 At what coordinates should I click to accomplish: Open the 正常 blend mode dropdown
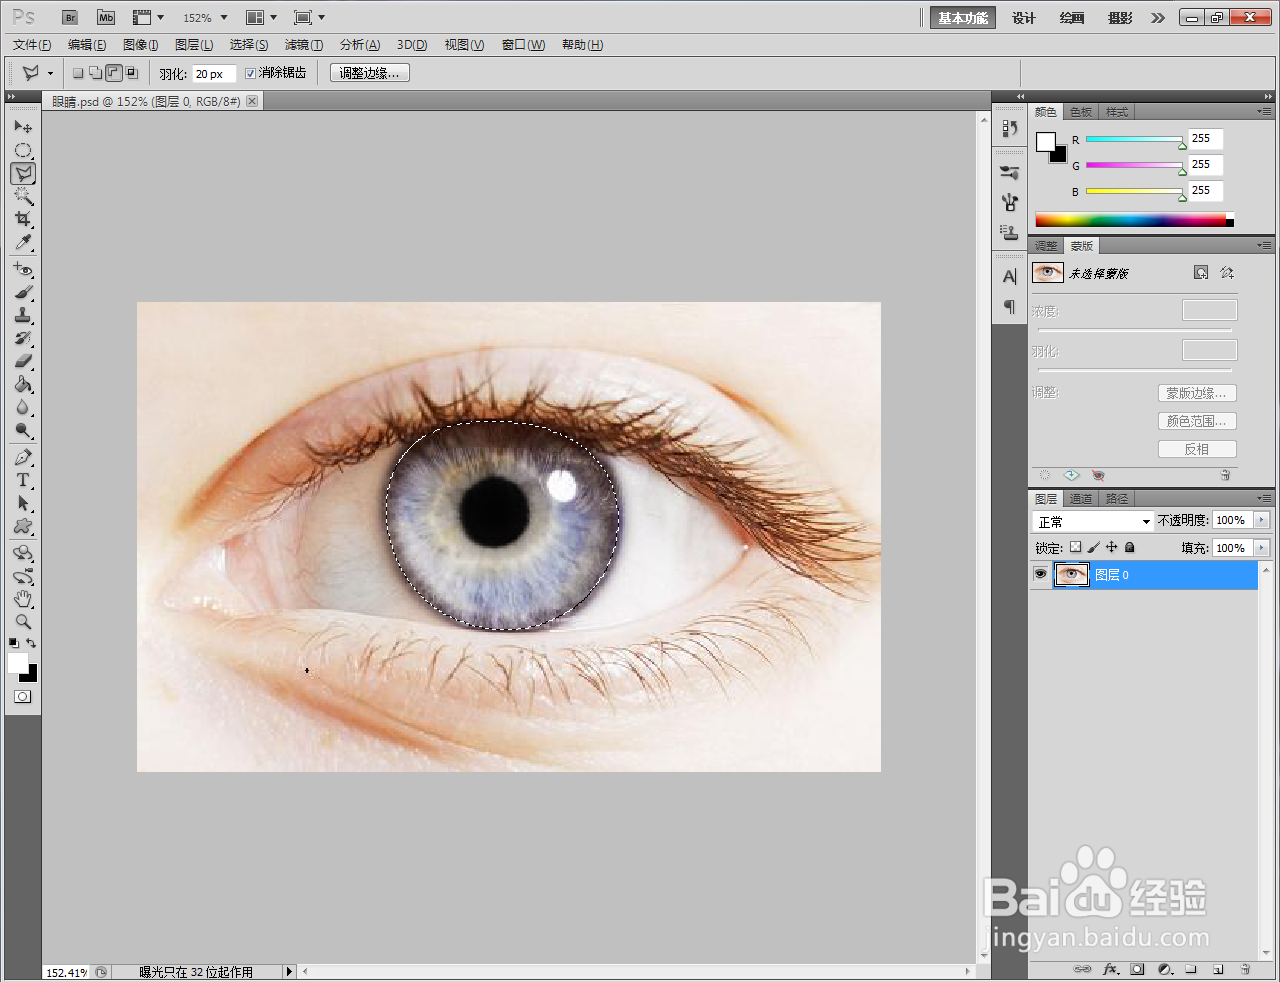(1093, 521)
